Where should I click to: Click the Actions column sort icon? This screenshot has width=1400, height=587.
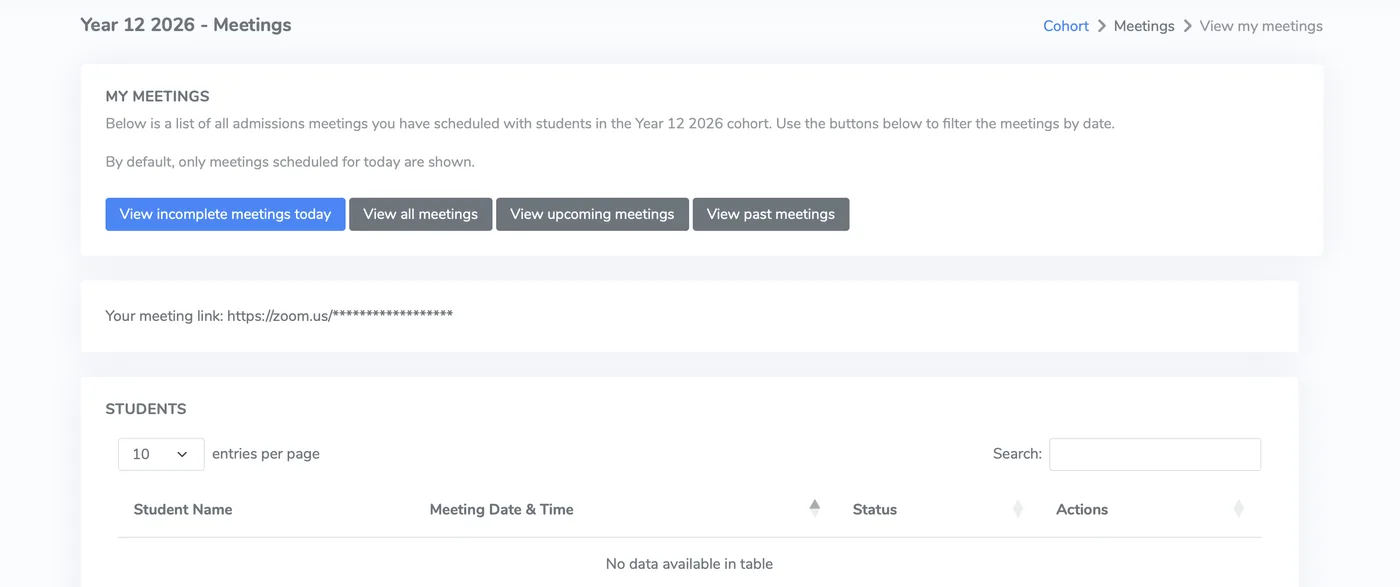(x=1238, y=508)
